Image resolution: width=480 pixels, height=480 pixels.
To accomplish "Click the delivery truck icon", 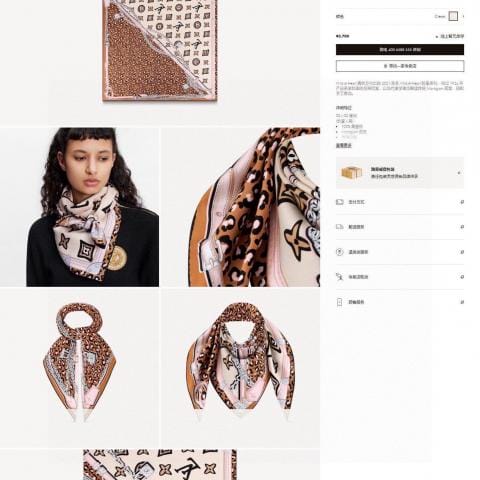I will click(x=339, y=227).
